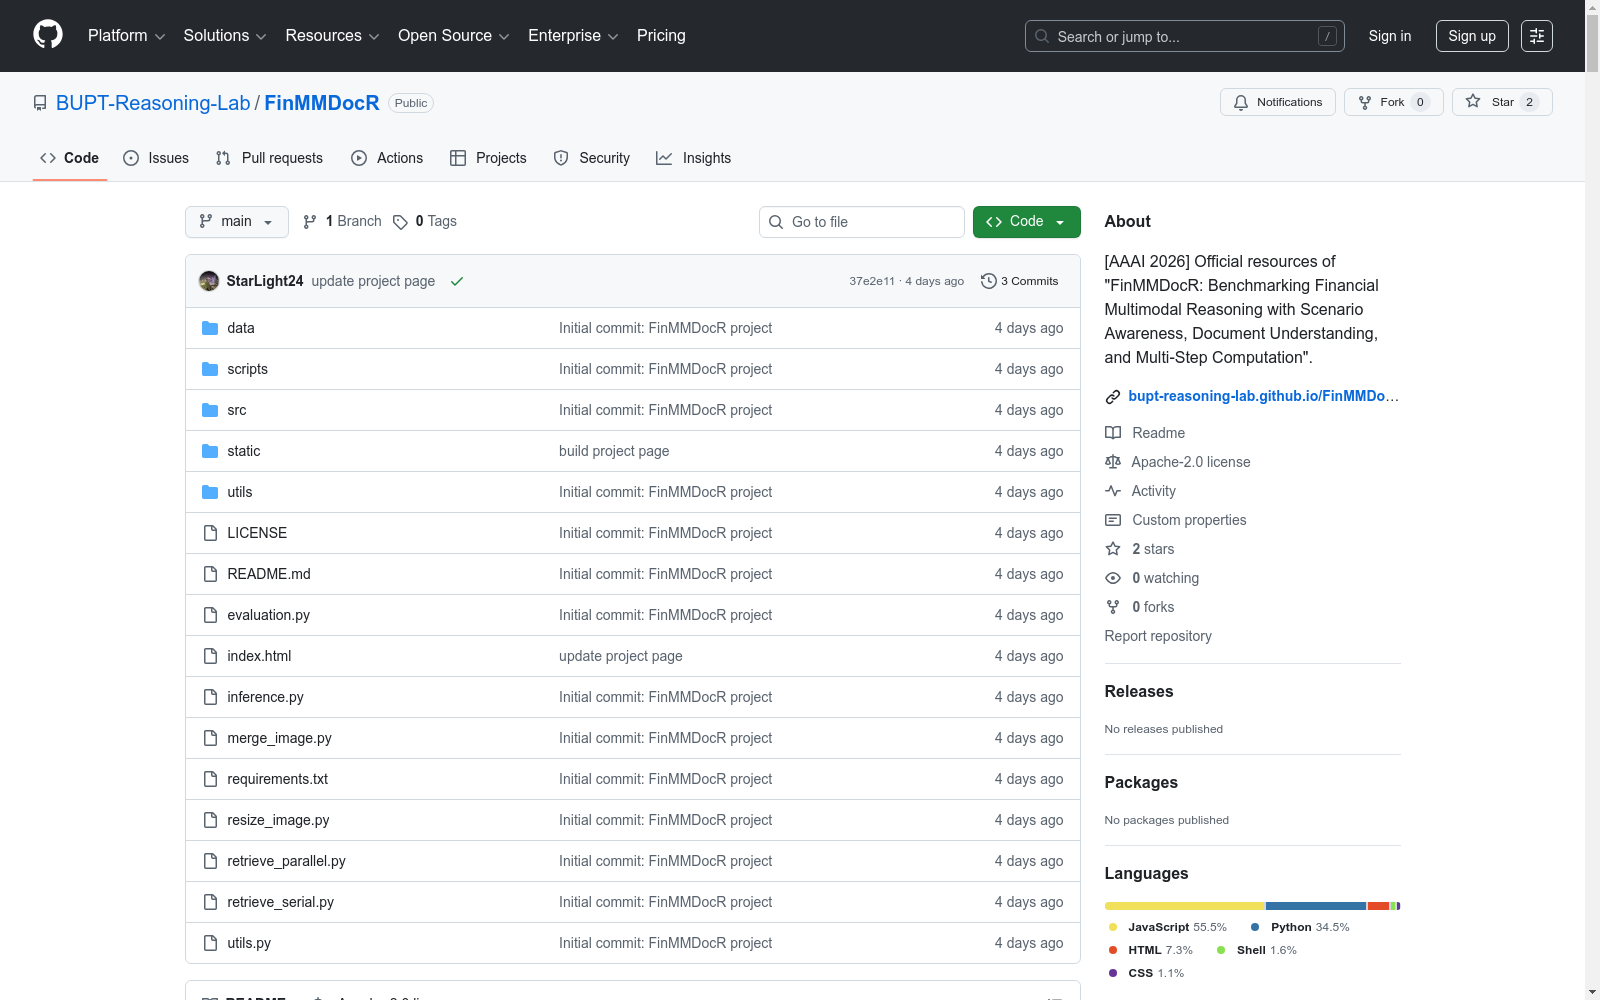Click the GitHub logo icon
This screenshot has width=1600, height=1000.
tap(48, 35)
